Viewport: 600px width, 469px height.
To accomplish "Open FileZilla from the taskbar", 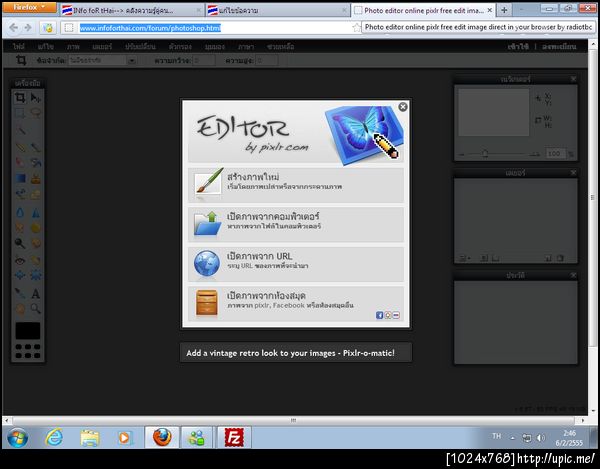I will pyautogui.click(x=233, y=437).
